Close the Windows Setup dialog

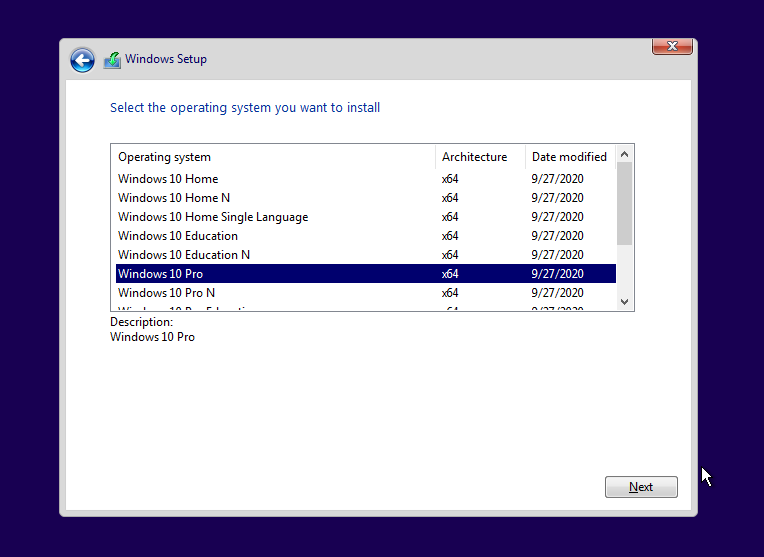tap(672, 46)
